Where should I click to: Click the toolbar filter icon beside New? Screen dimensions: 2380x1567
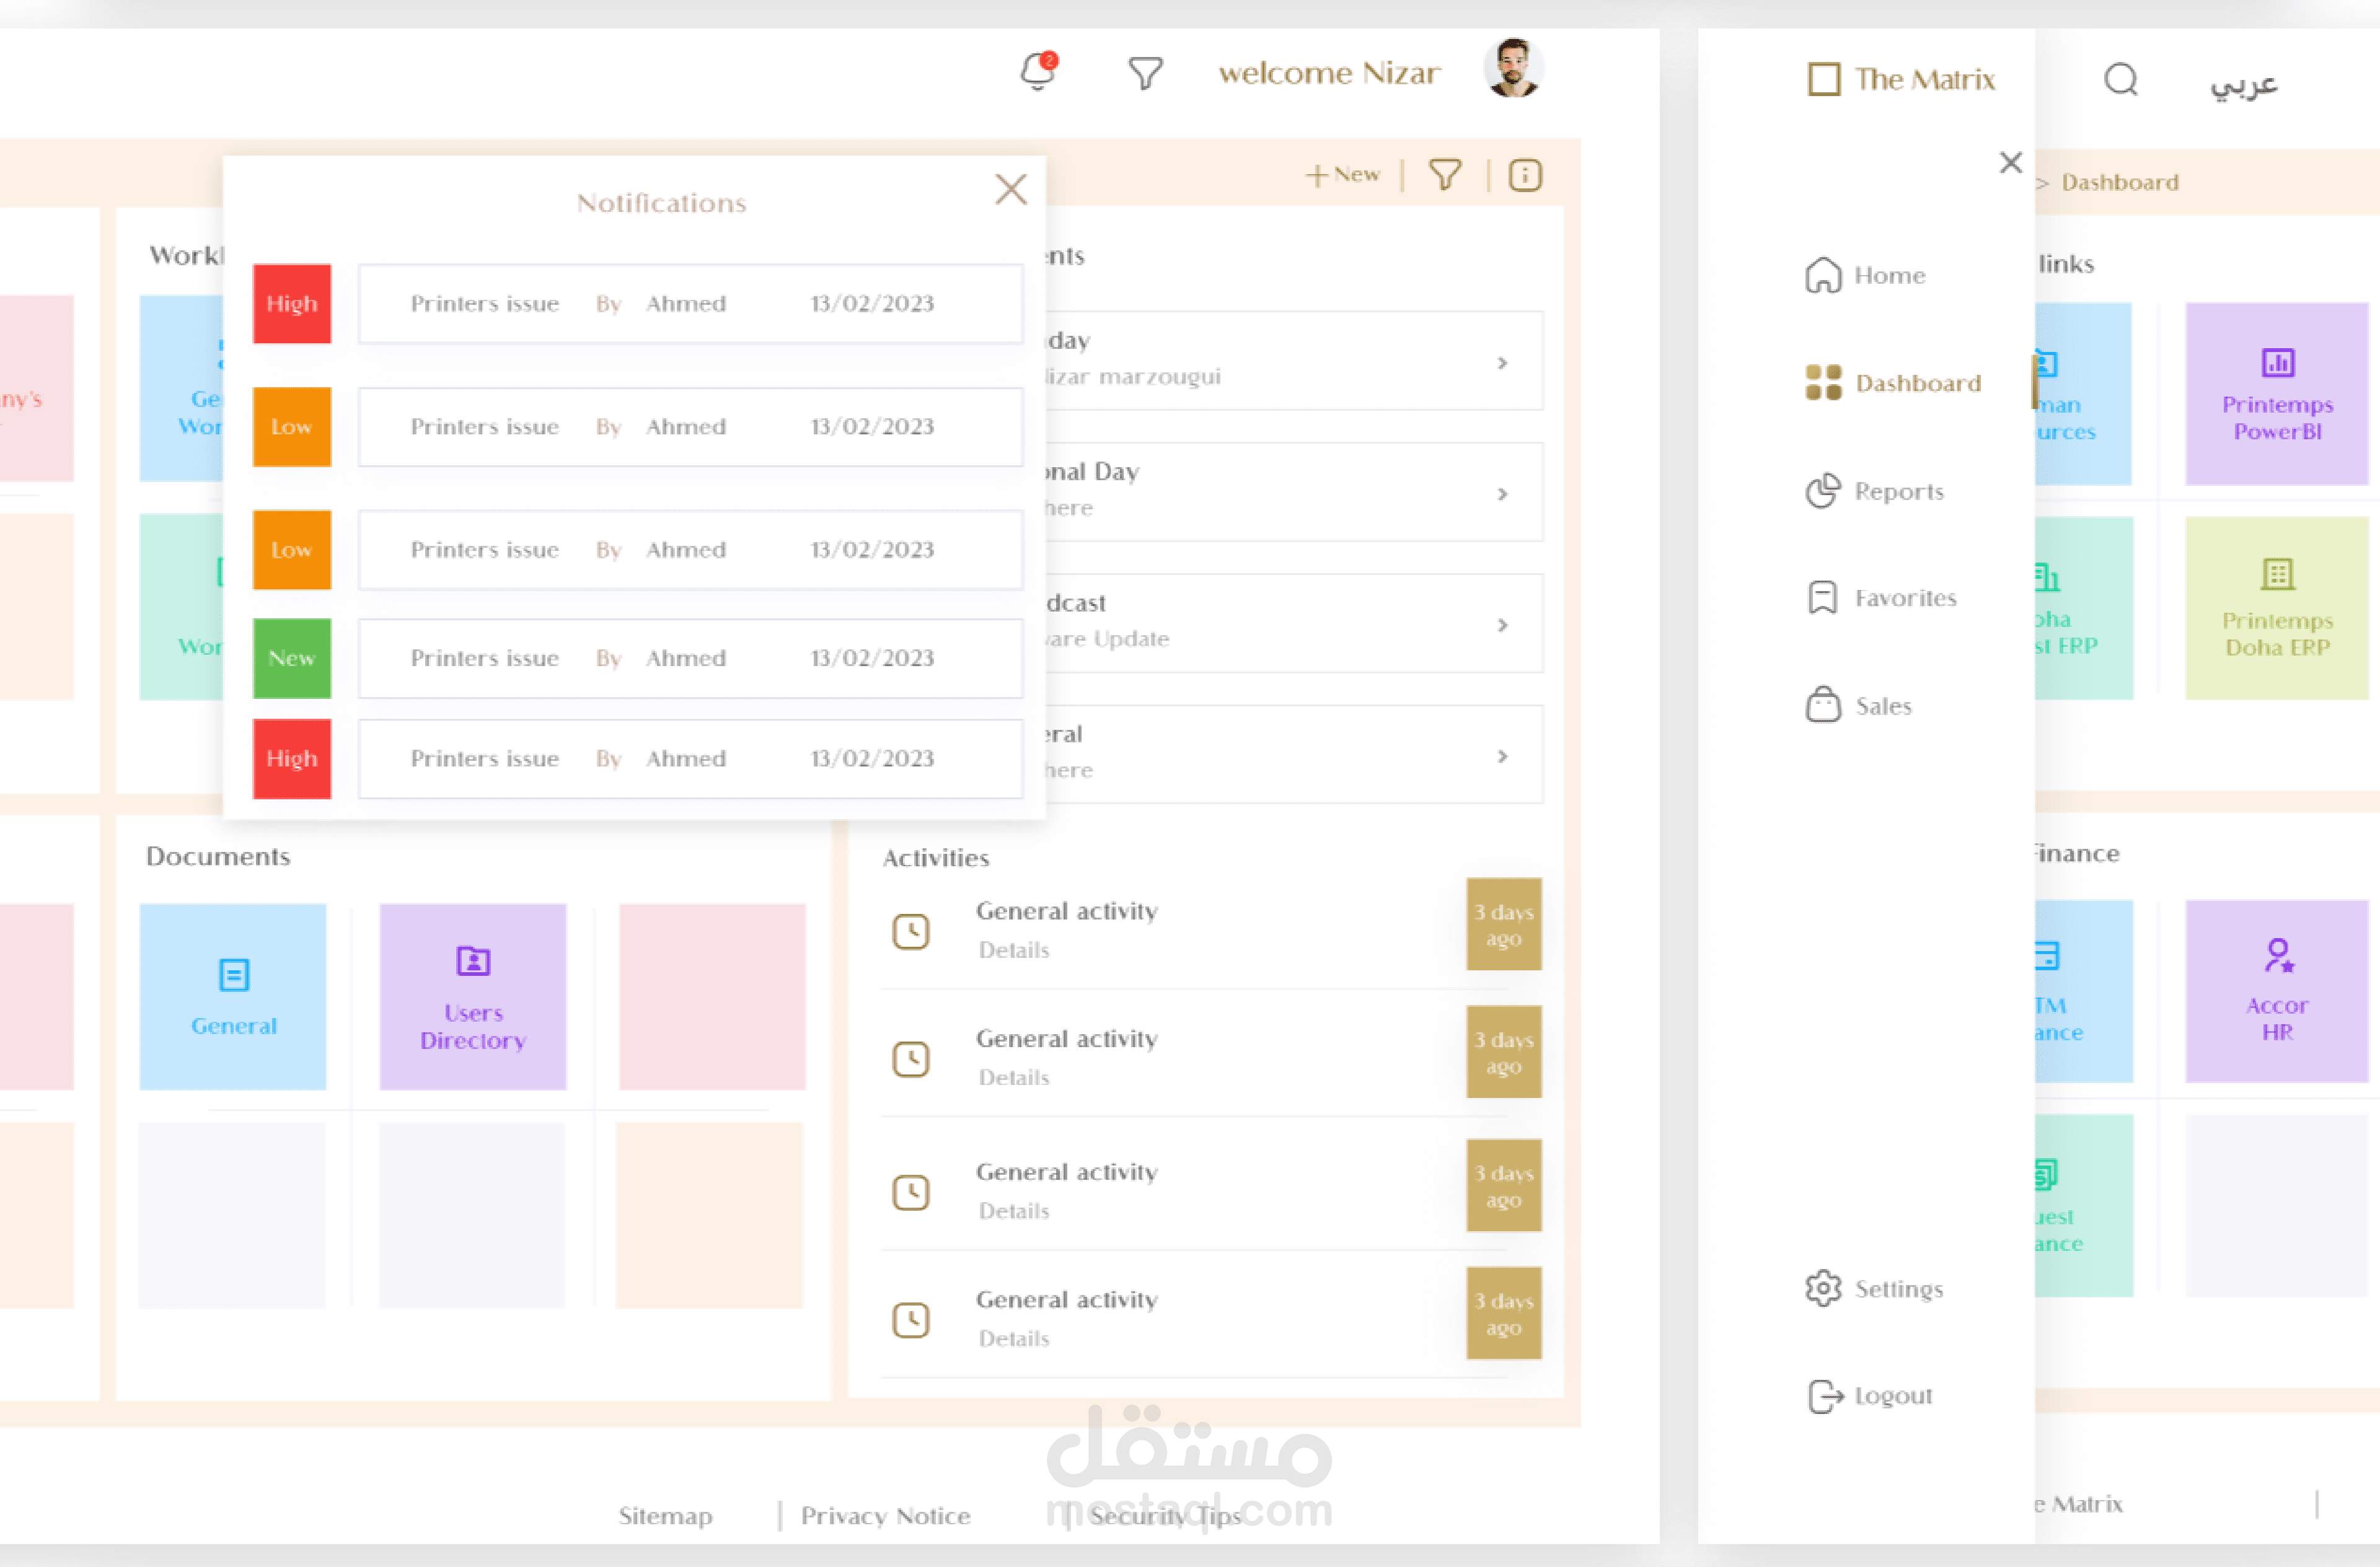click(1445, 175)
